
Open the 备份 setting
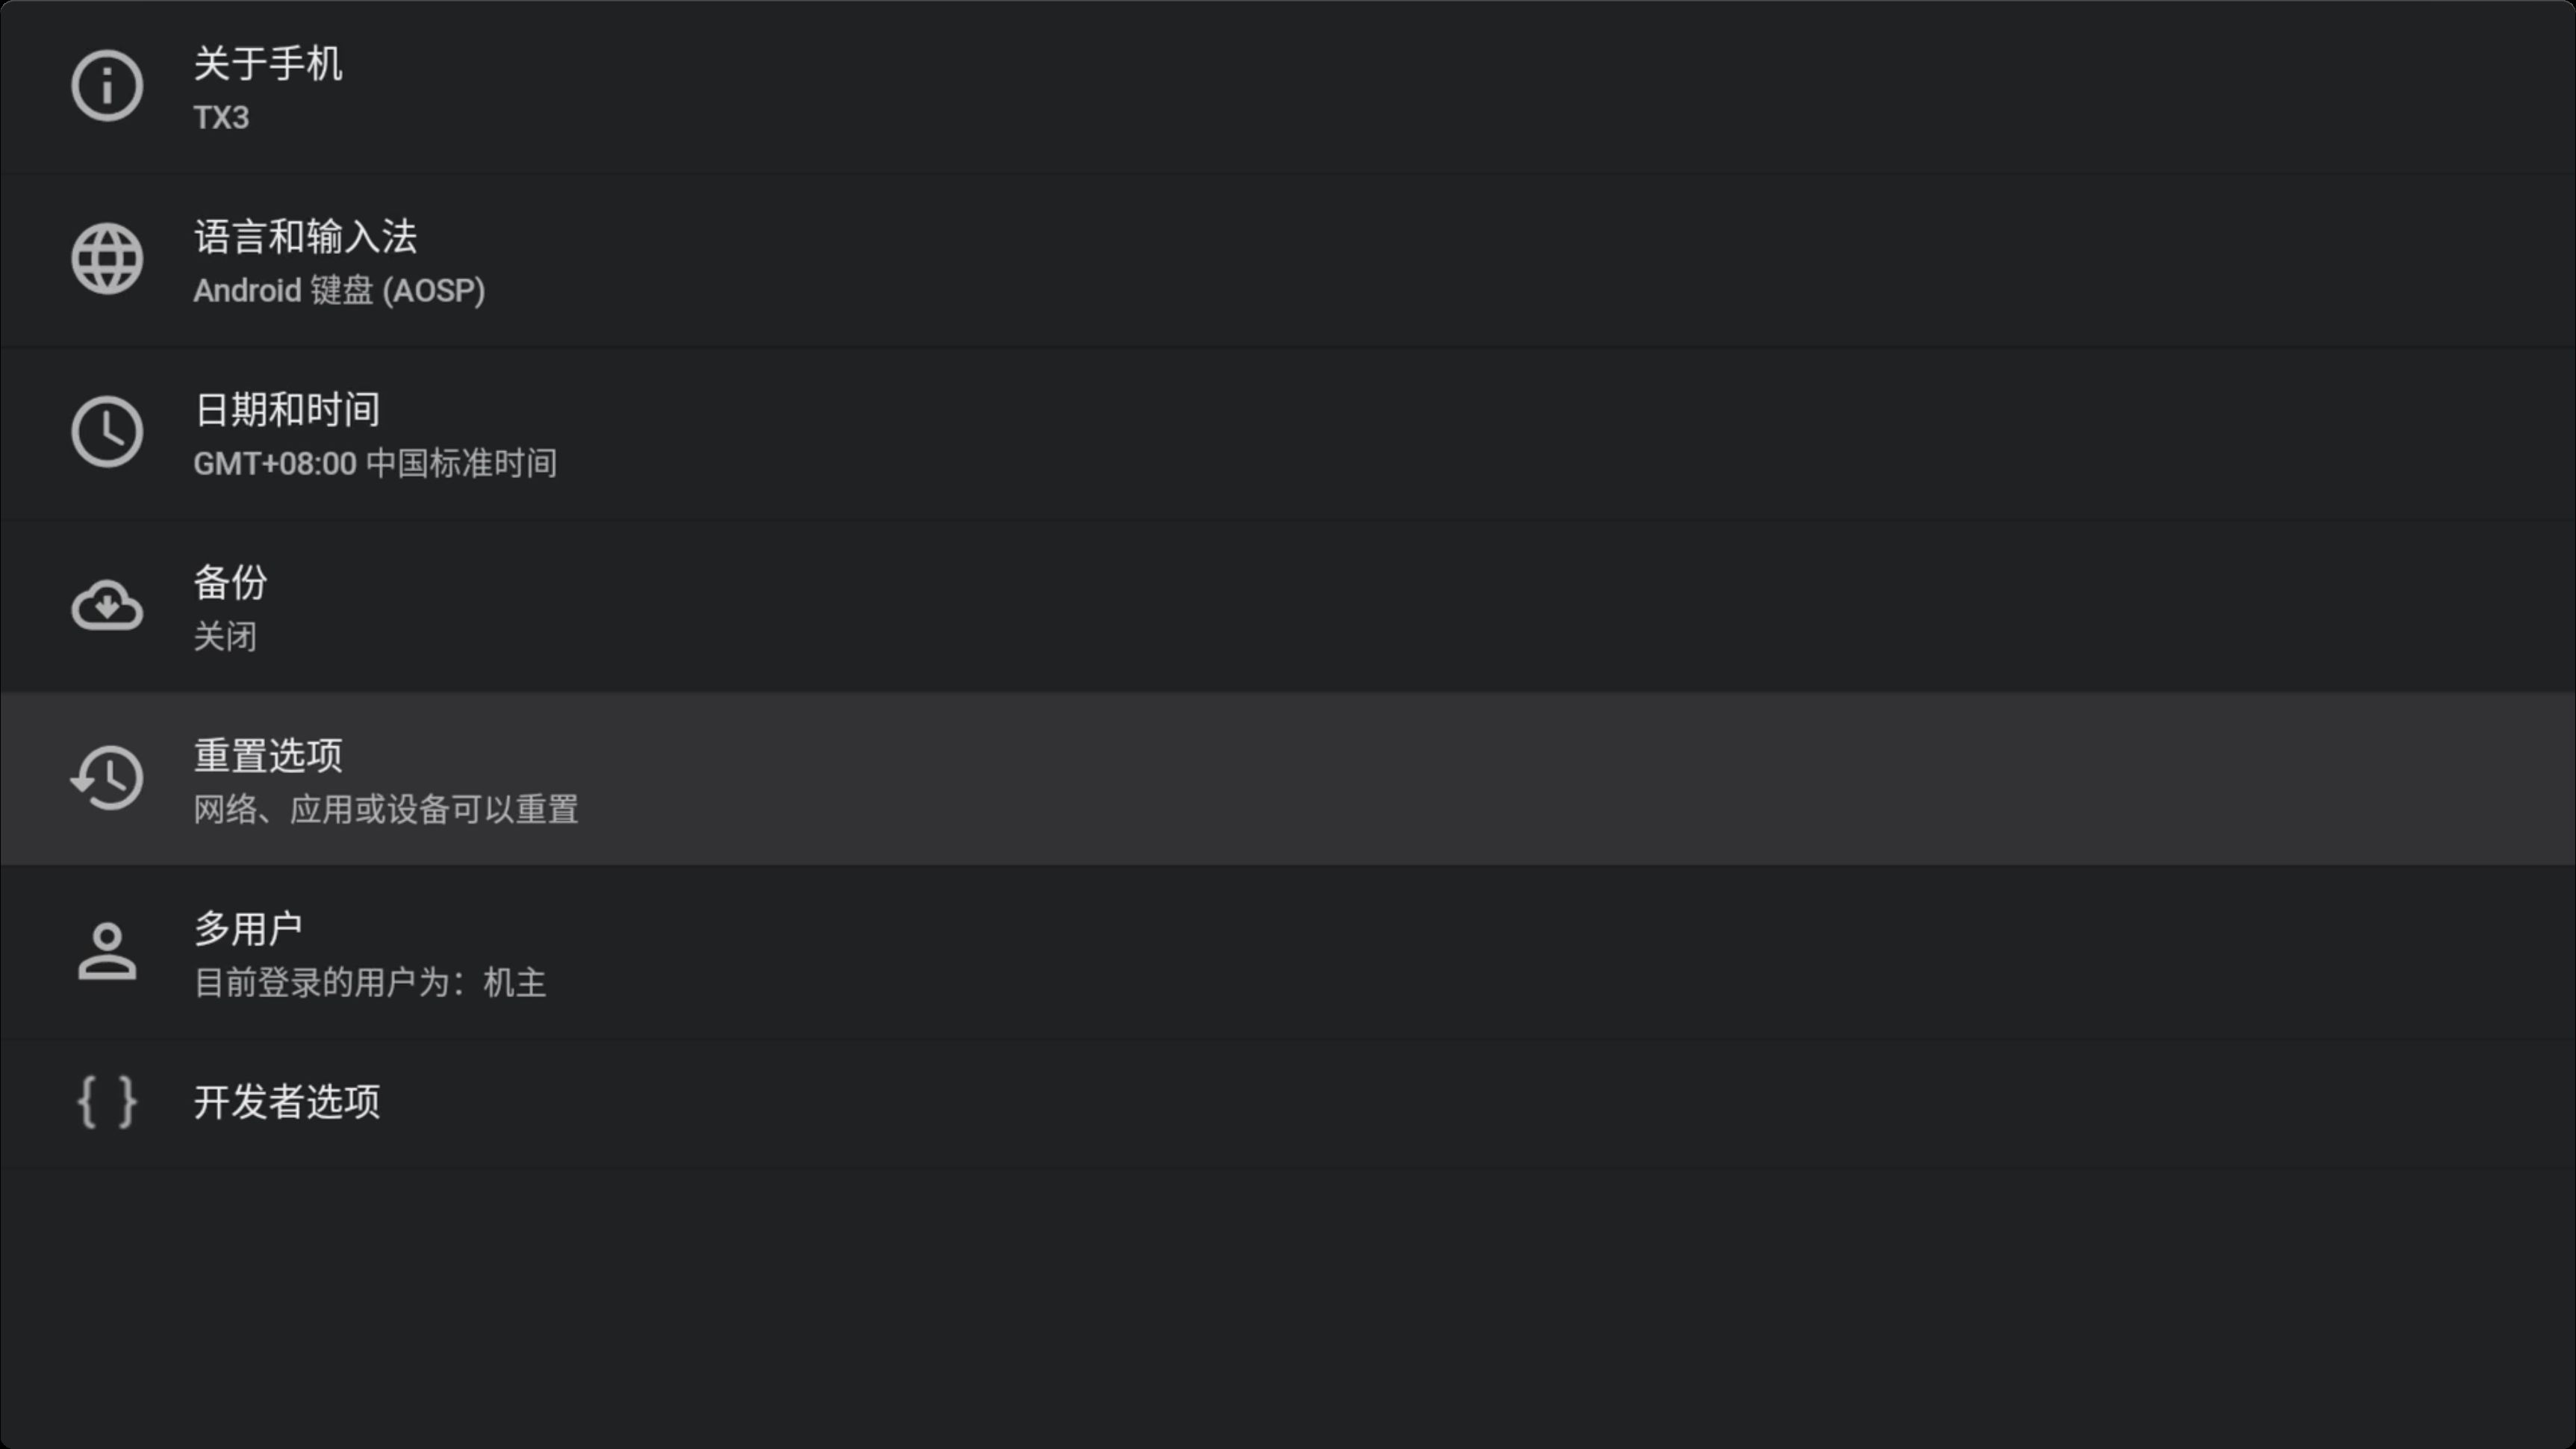[x=1288, y=605]
